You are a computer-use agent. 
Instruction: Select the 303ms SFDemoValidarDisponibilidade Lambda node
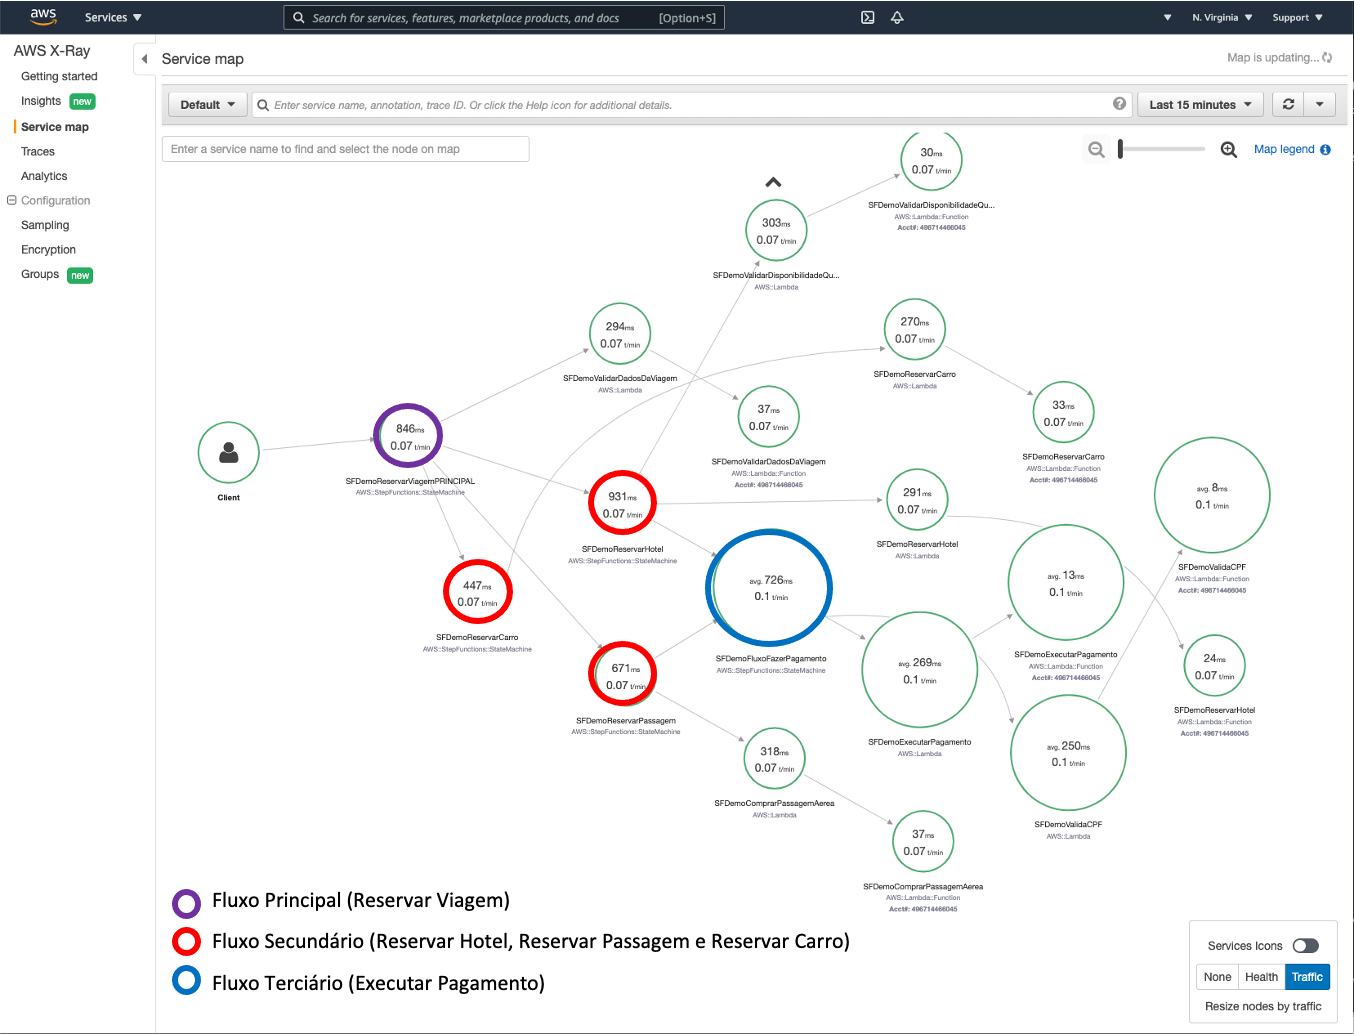[776, 231]
